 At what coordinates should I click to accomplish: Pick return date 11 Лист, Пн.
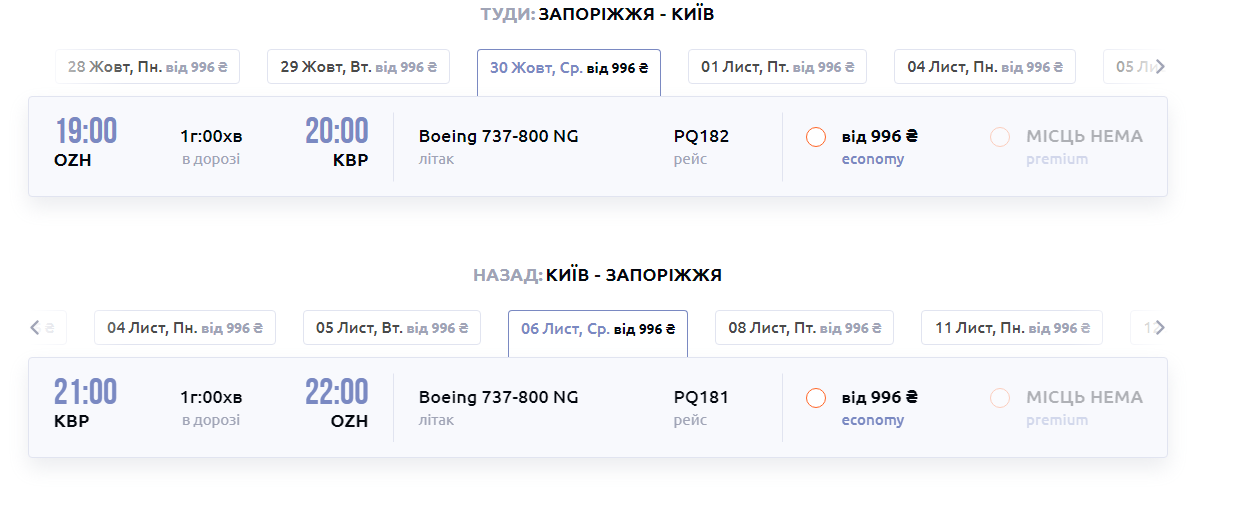click(x=1011, y=328)
